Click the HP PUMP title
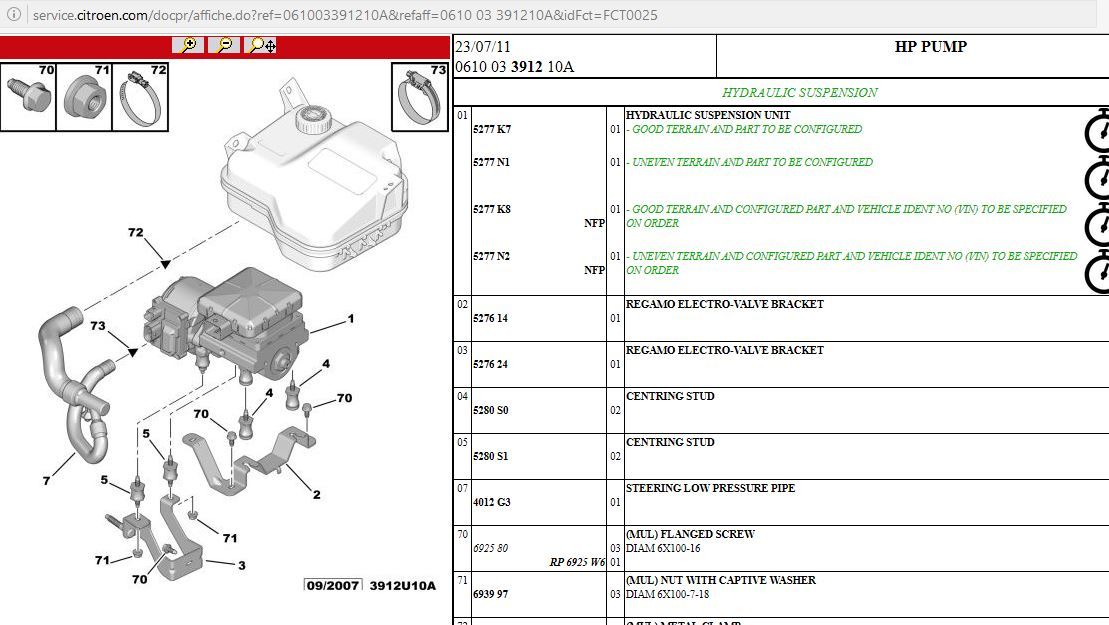Image resolution: width=1109 pixels, height=625 pixels. pyautogui.click(x=930, y=47)
